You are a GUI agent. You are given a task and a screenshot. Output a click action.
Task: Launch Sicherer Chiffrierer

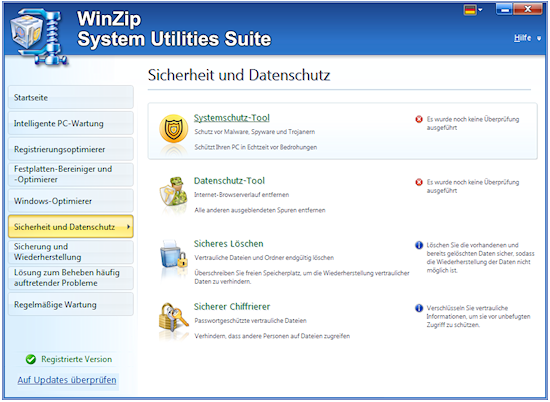point(232,306)
